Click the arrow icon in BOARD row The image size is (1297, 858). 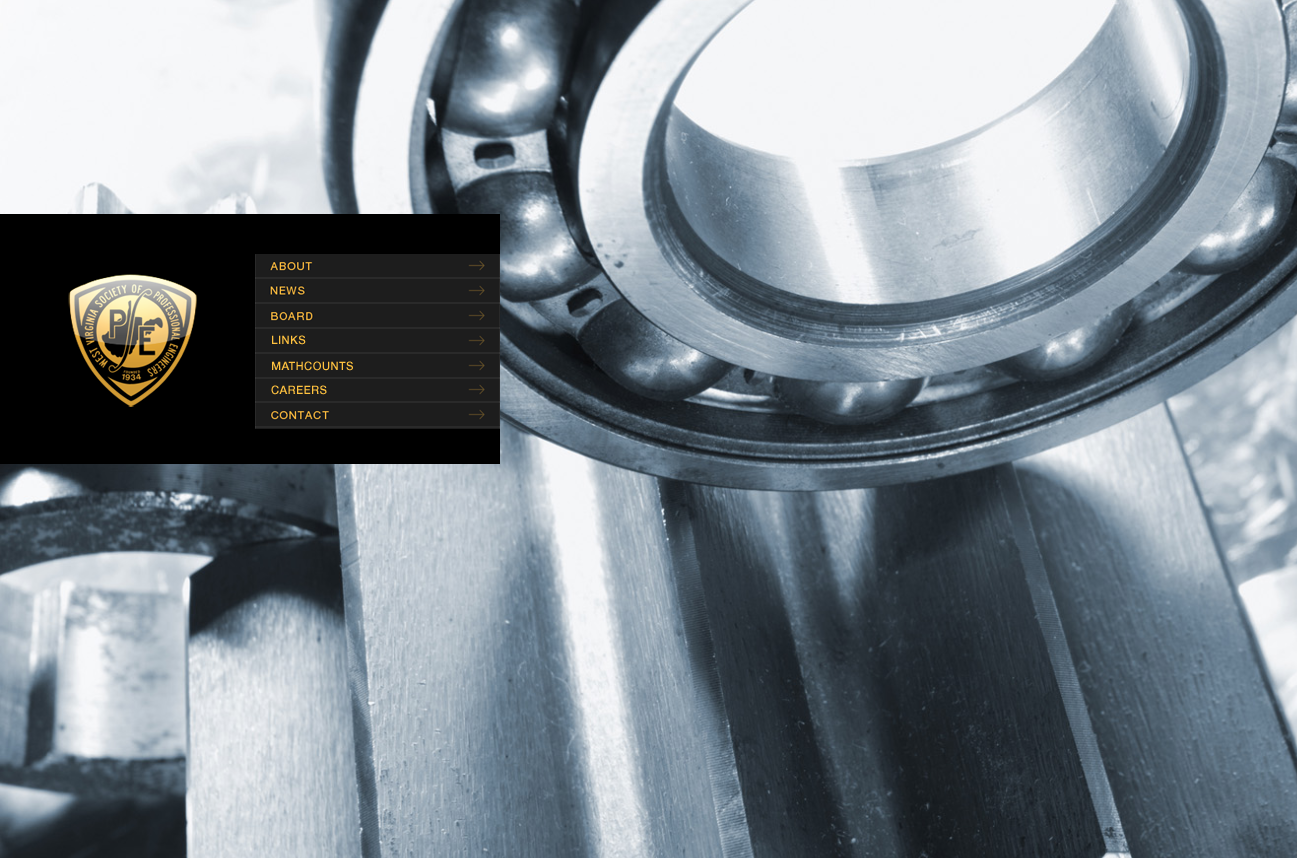click(476, 316)
